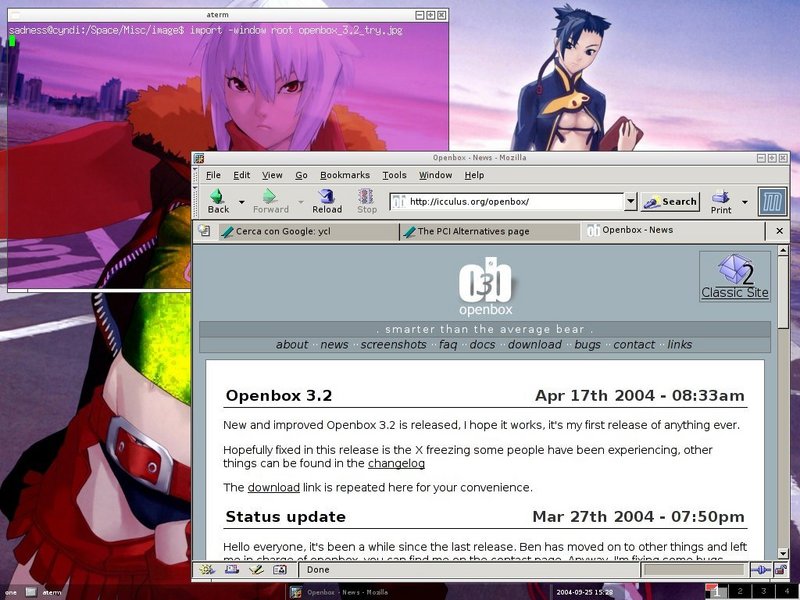The image size is (800, 600).
Task: Open the URL bar history dropdown
Action: tap(631, 202)
